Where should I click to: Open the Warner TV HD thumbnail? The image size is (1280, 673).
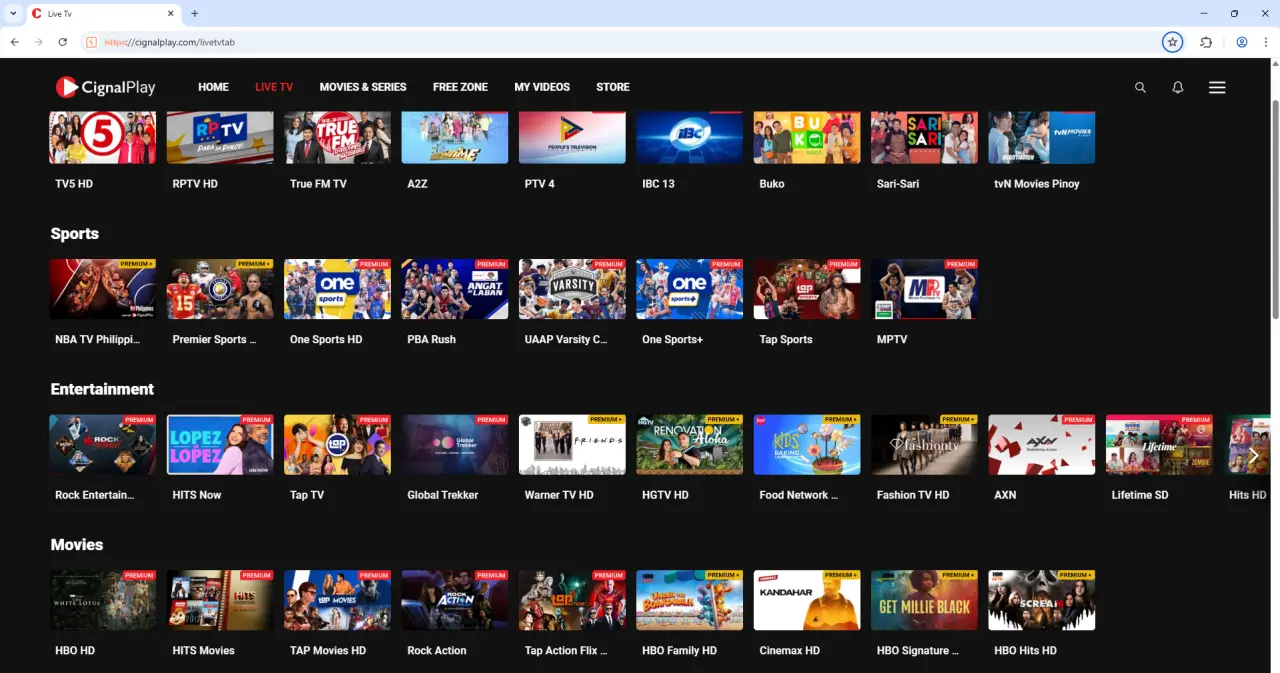572,445
